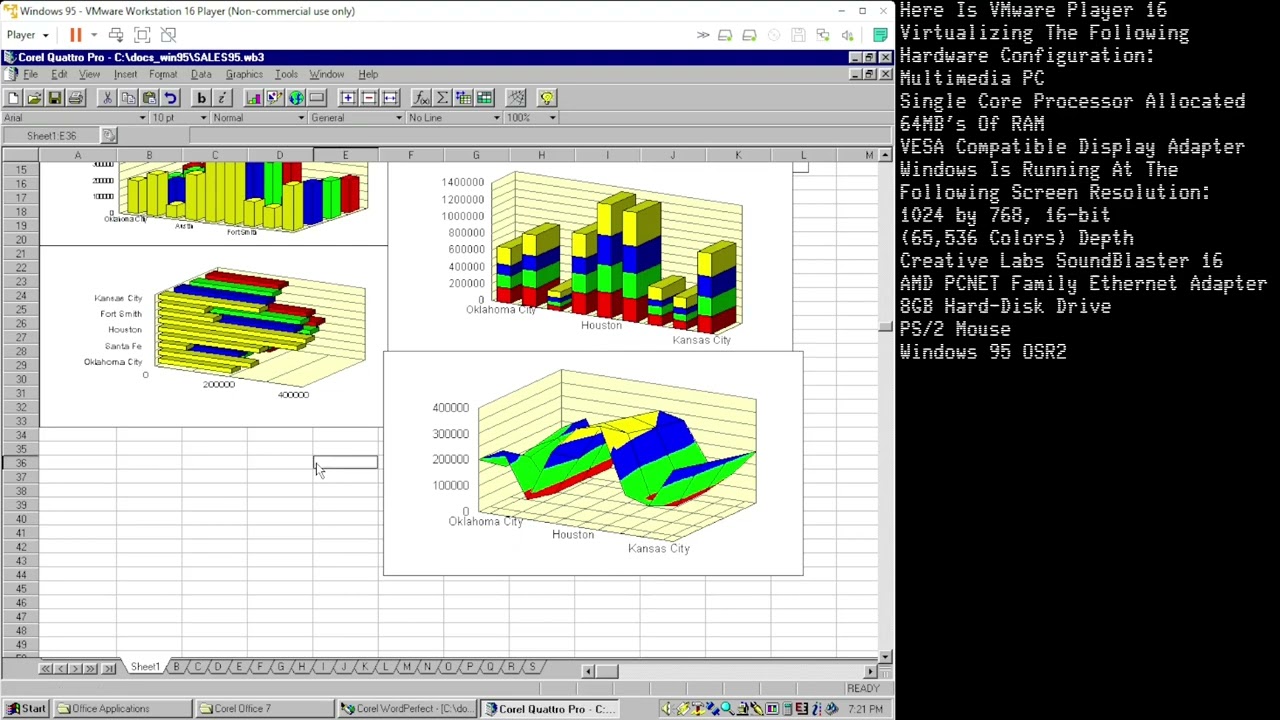Screen dimensions: 1280x720
Task: Click the SpeedFormat table icon
Action: [x=484, y=98]
